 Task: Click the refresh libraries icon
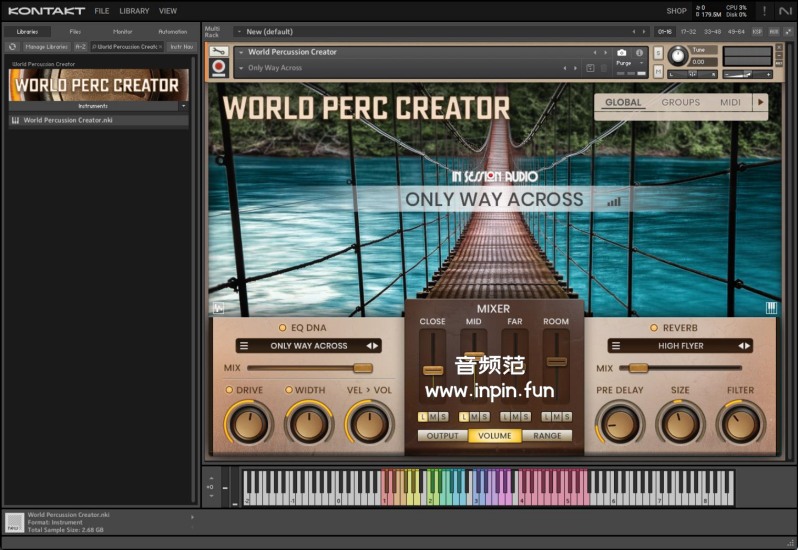[12, 46]
